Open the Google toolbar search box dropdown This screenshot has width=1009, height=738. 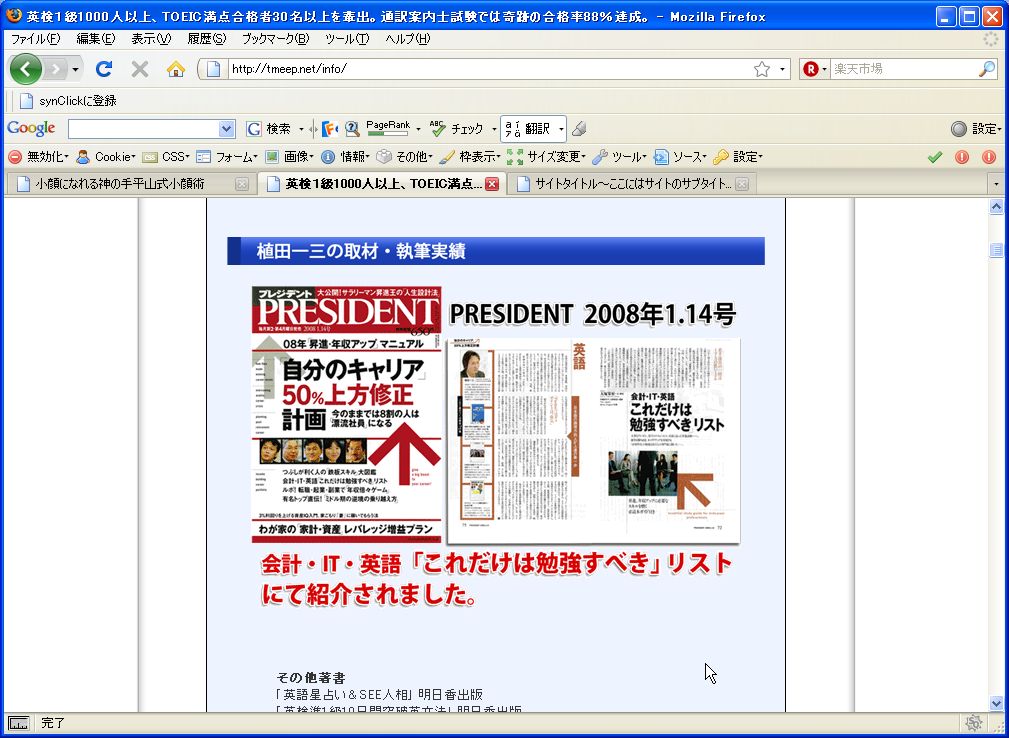pyautogui.click(x=227, y=129)
